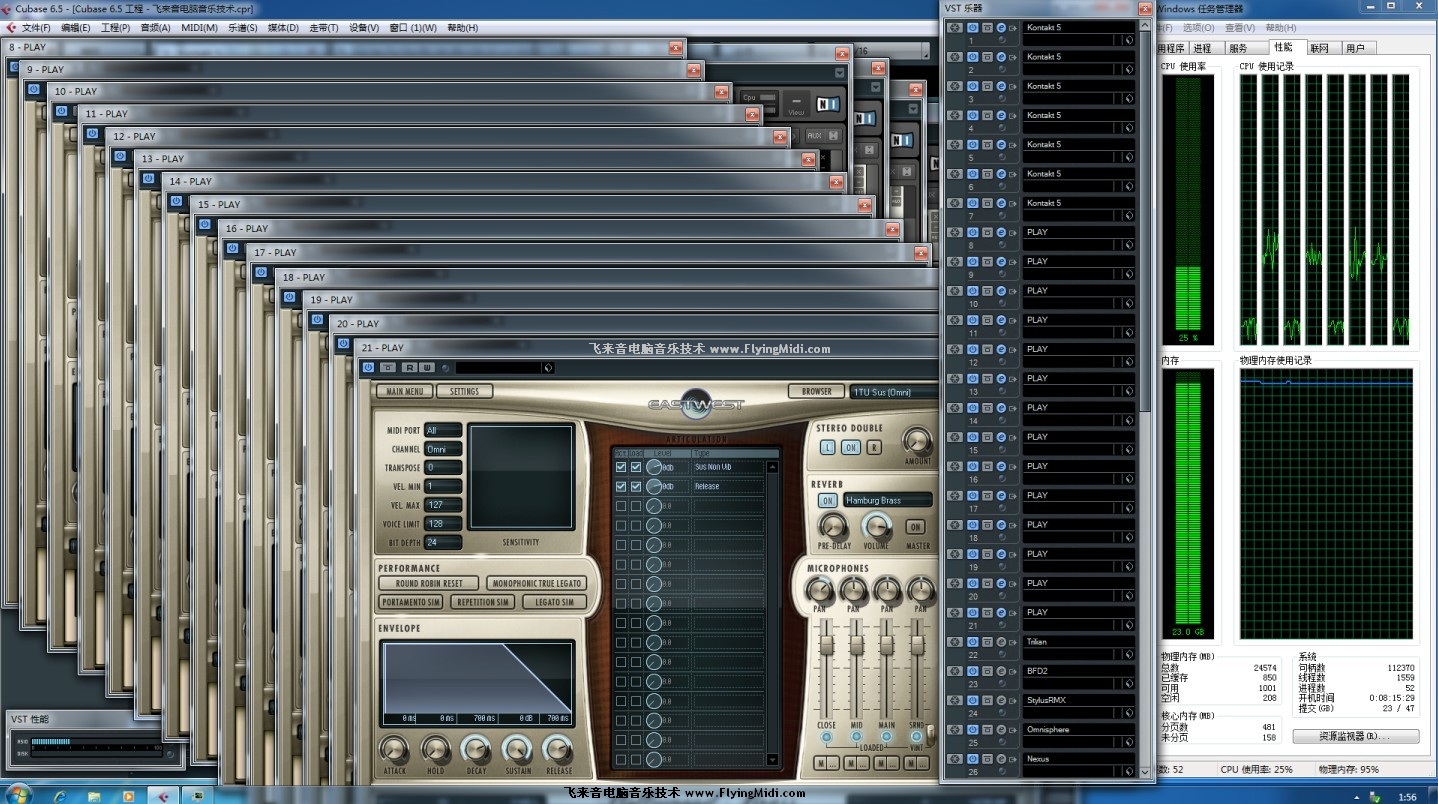This screenshot has height=804, width=1438.
Task: Select the Stereo Double R button
Action: (x=874, y=447)
